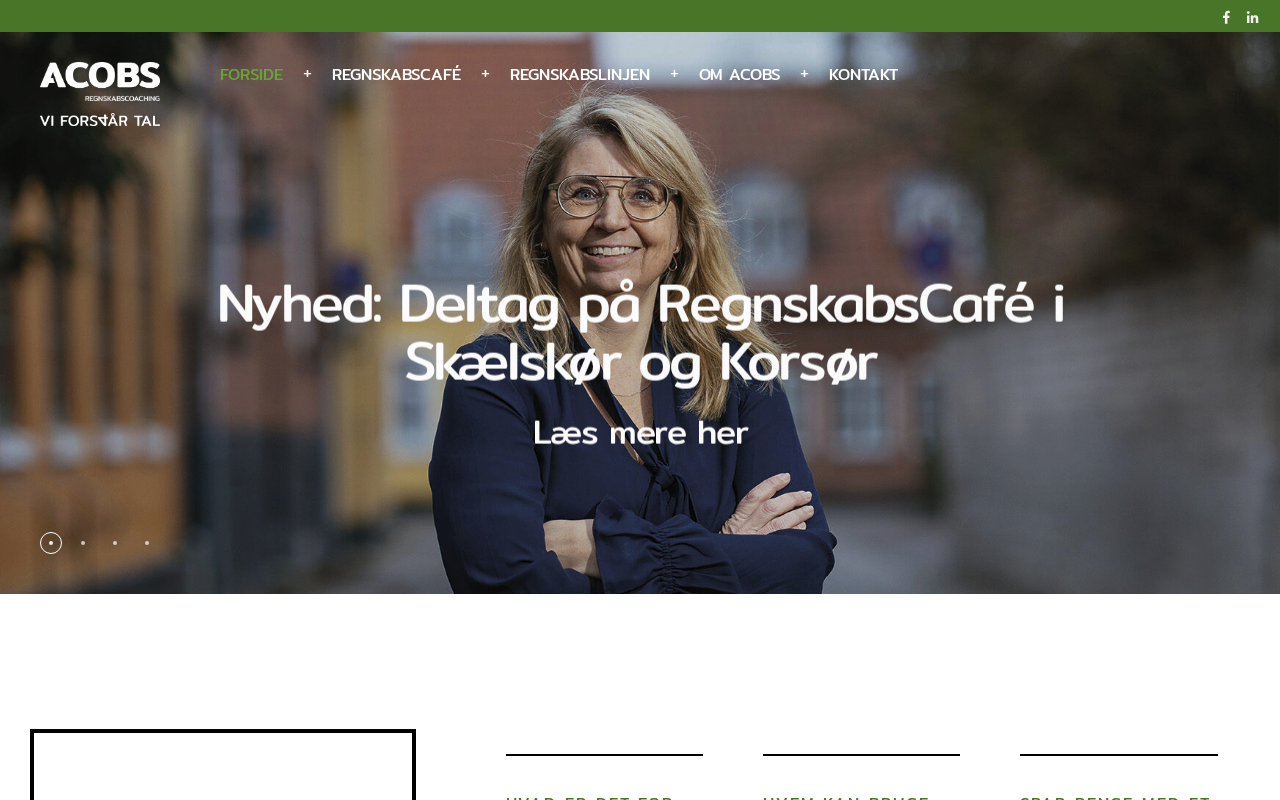Click the plus sign between Regnskabslinjen and Om Acobs

pos(674,73)
